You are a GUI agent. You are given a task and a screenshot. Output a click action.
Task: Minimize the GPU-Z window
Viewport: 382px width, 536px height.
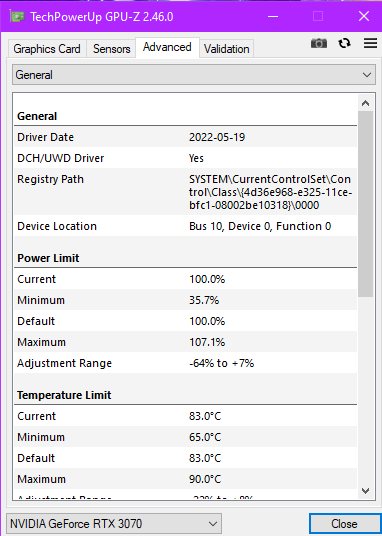[273, 16]
